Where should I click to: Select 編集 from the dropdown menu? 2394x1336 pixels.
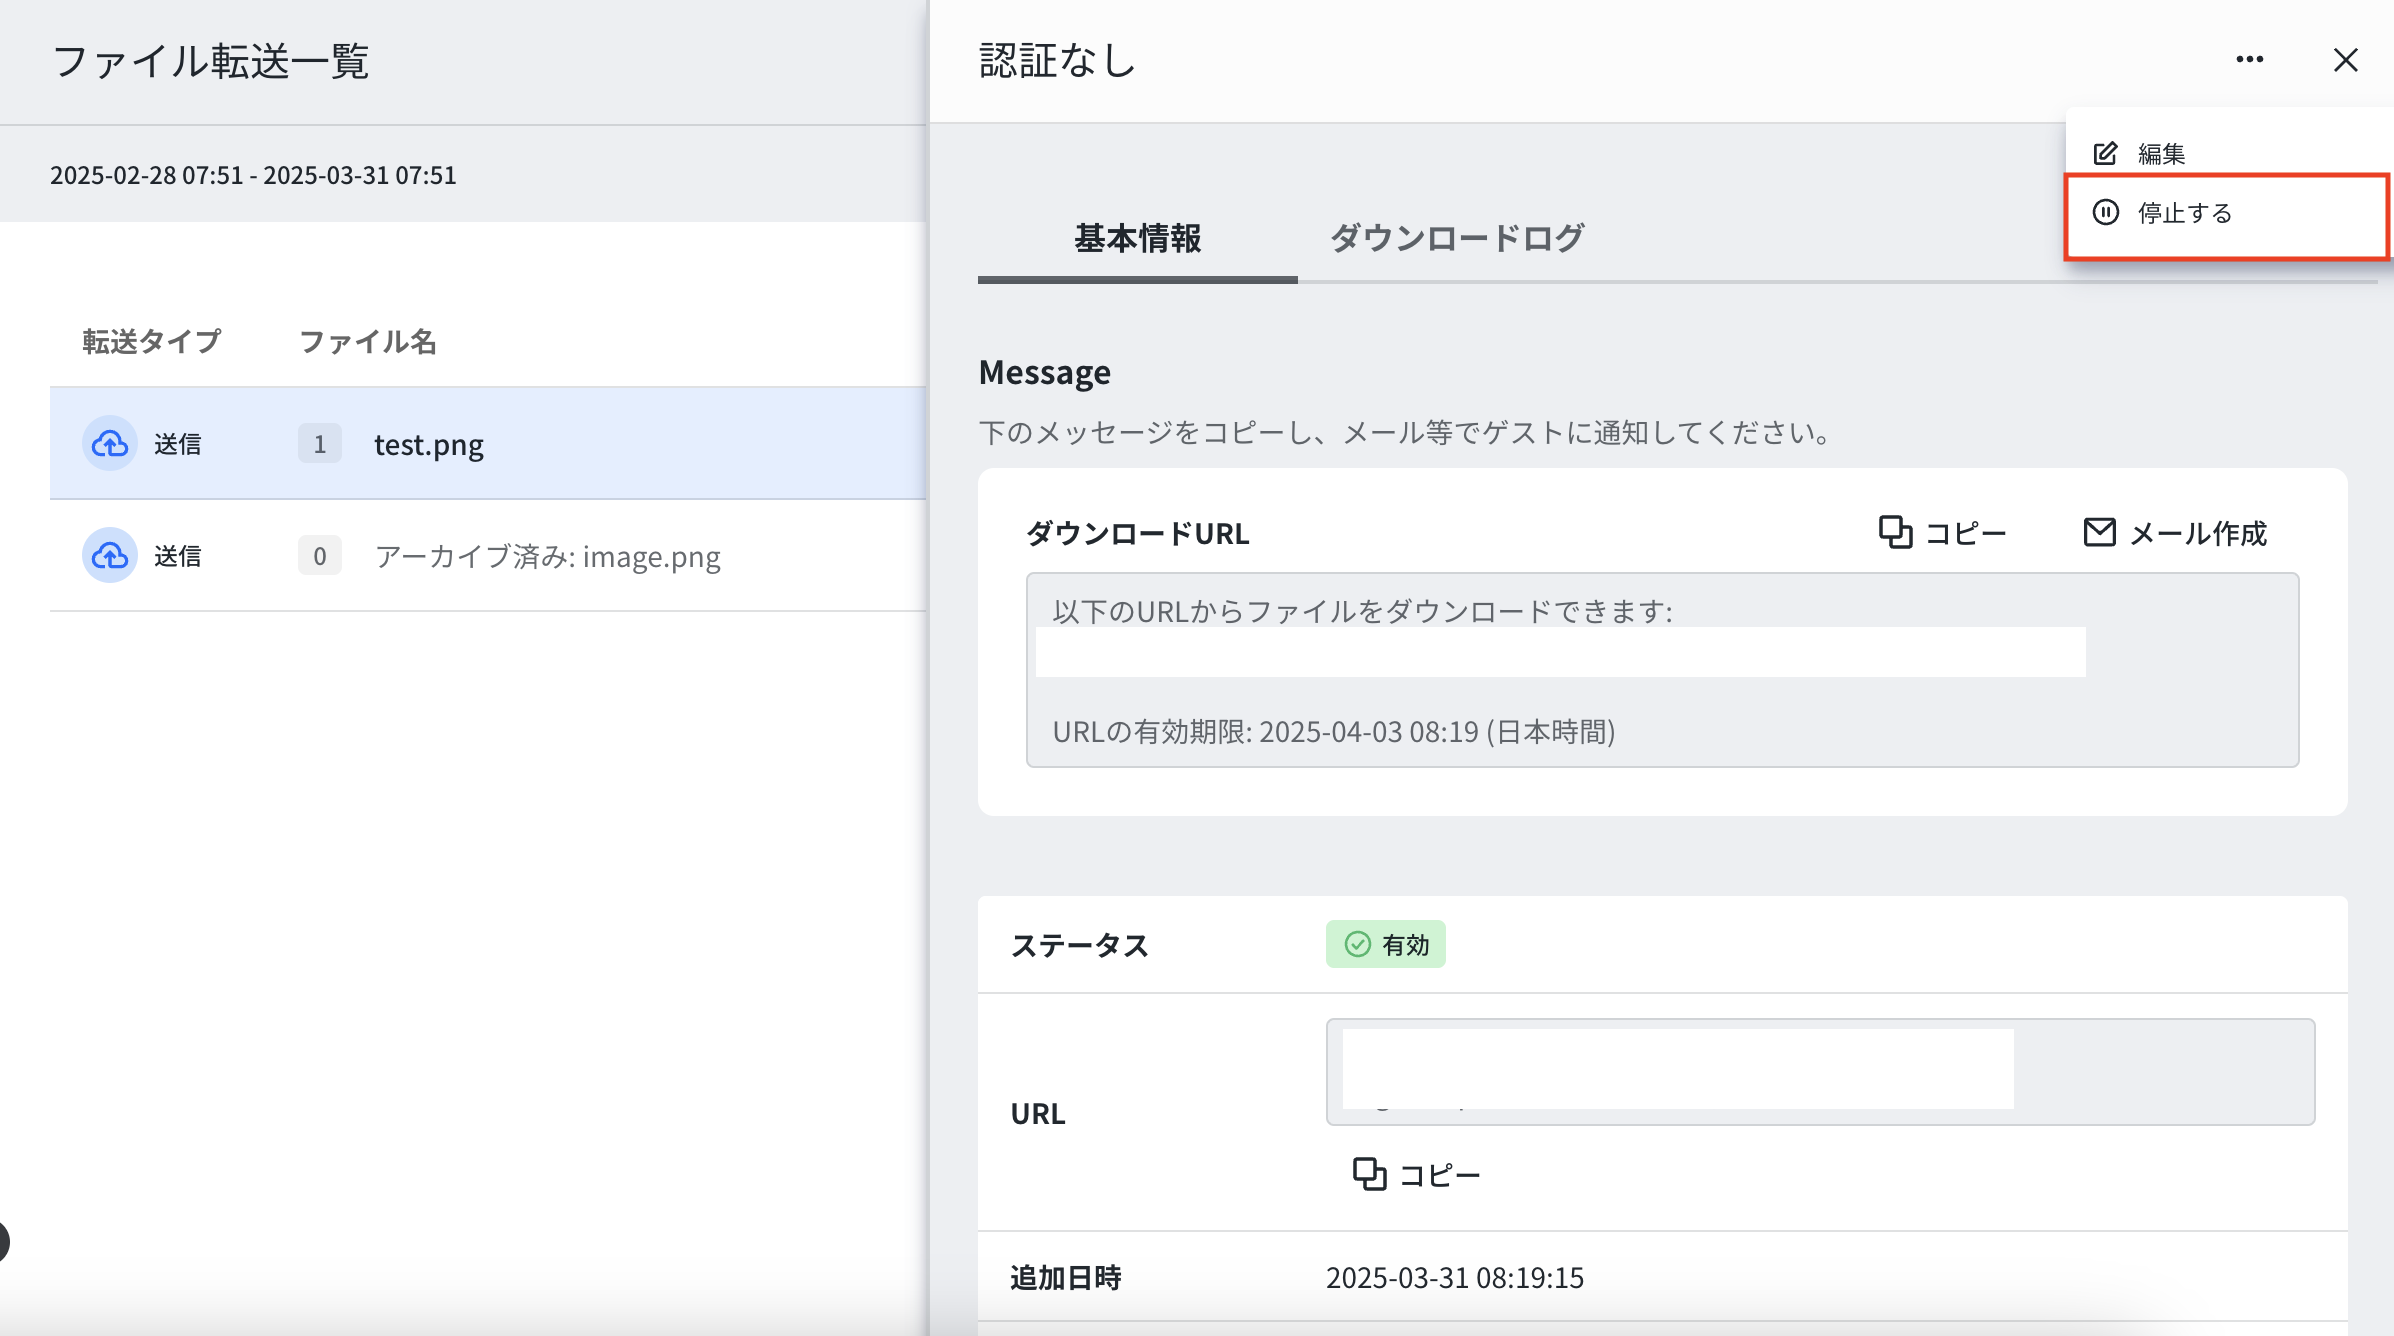click(2160, 154)
